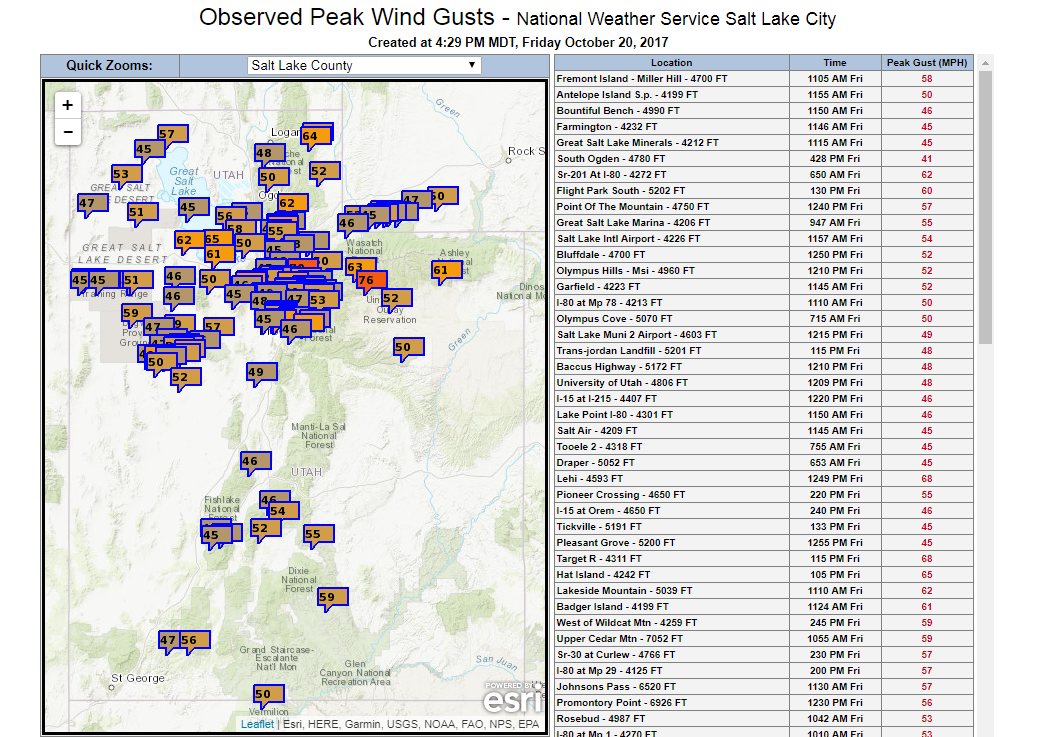Image resolution: width=1044 pixels, height=737 pixels.
Task: Zoom out on the map
Action: click(67, 132)
